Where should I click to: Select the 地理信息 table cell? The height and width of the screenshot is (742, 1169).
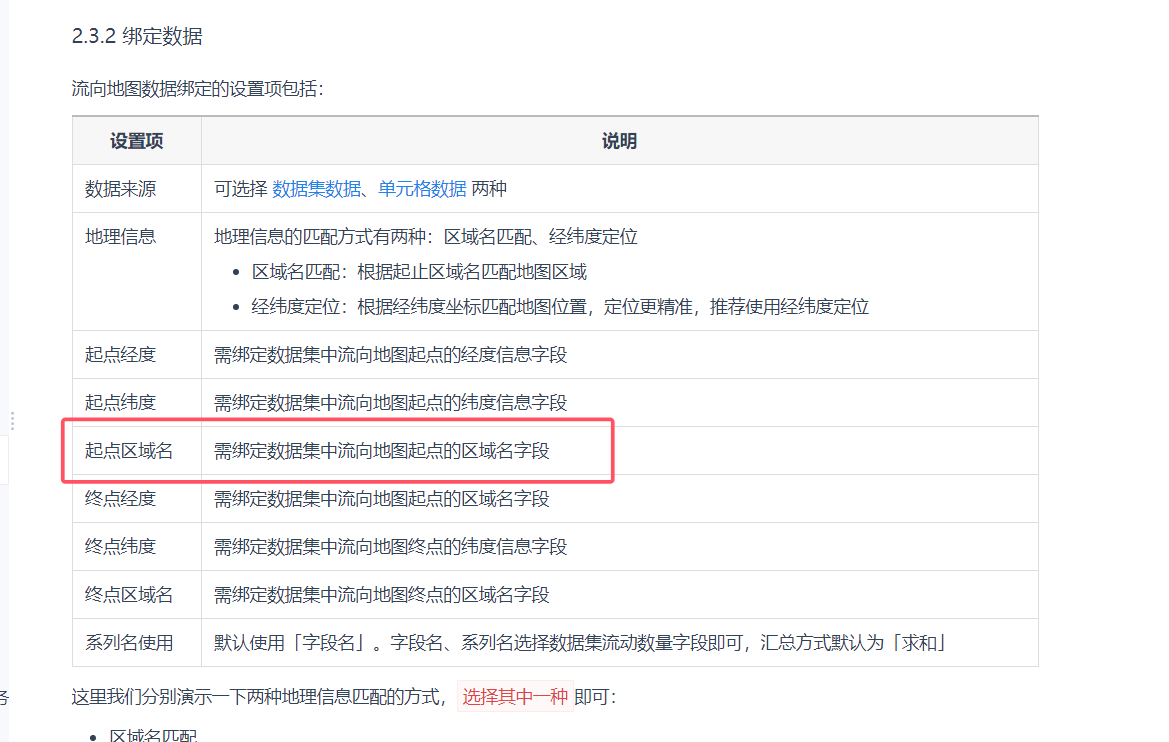[120, 237]
